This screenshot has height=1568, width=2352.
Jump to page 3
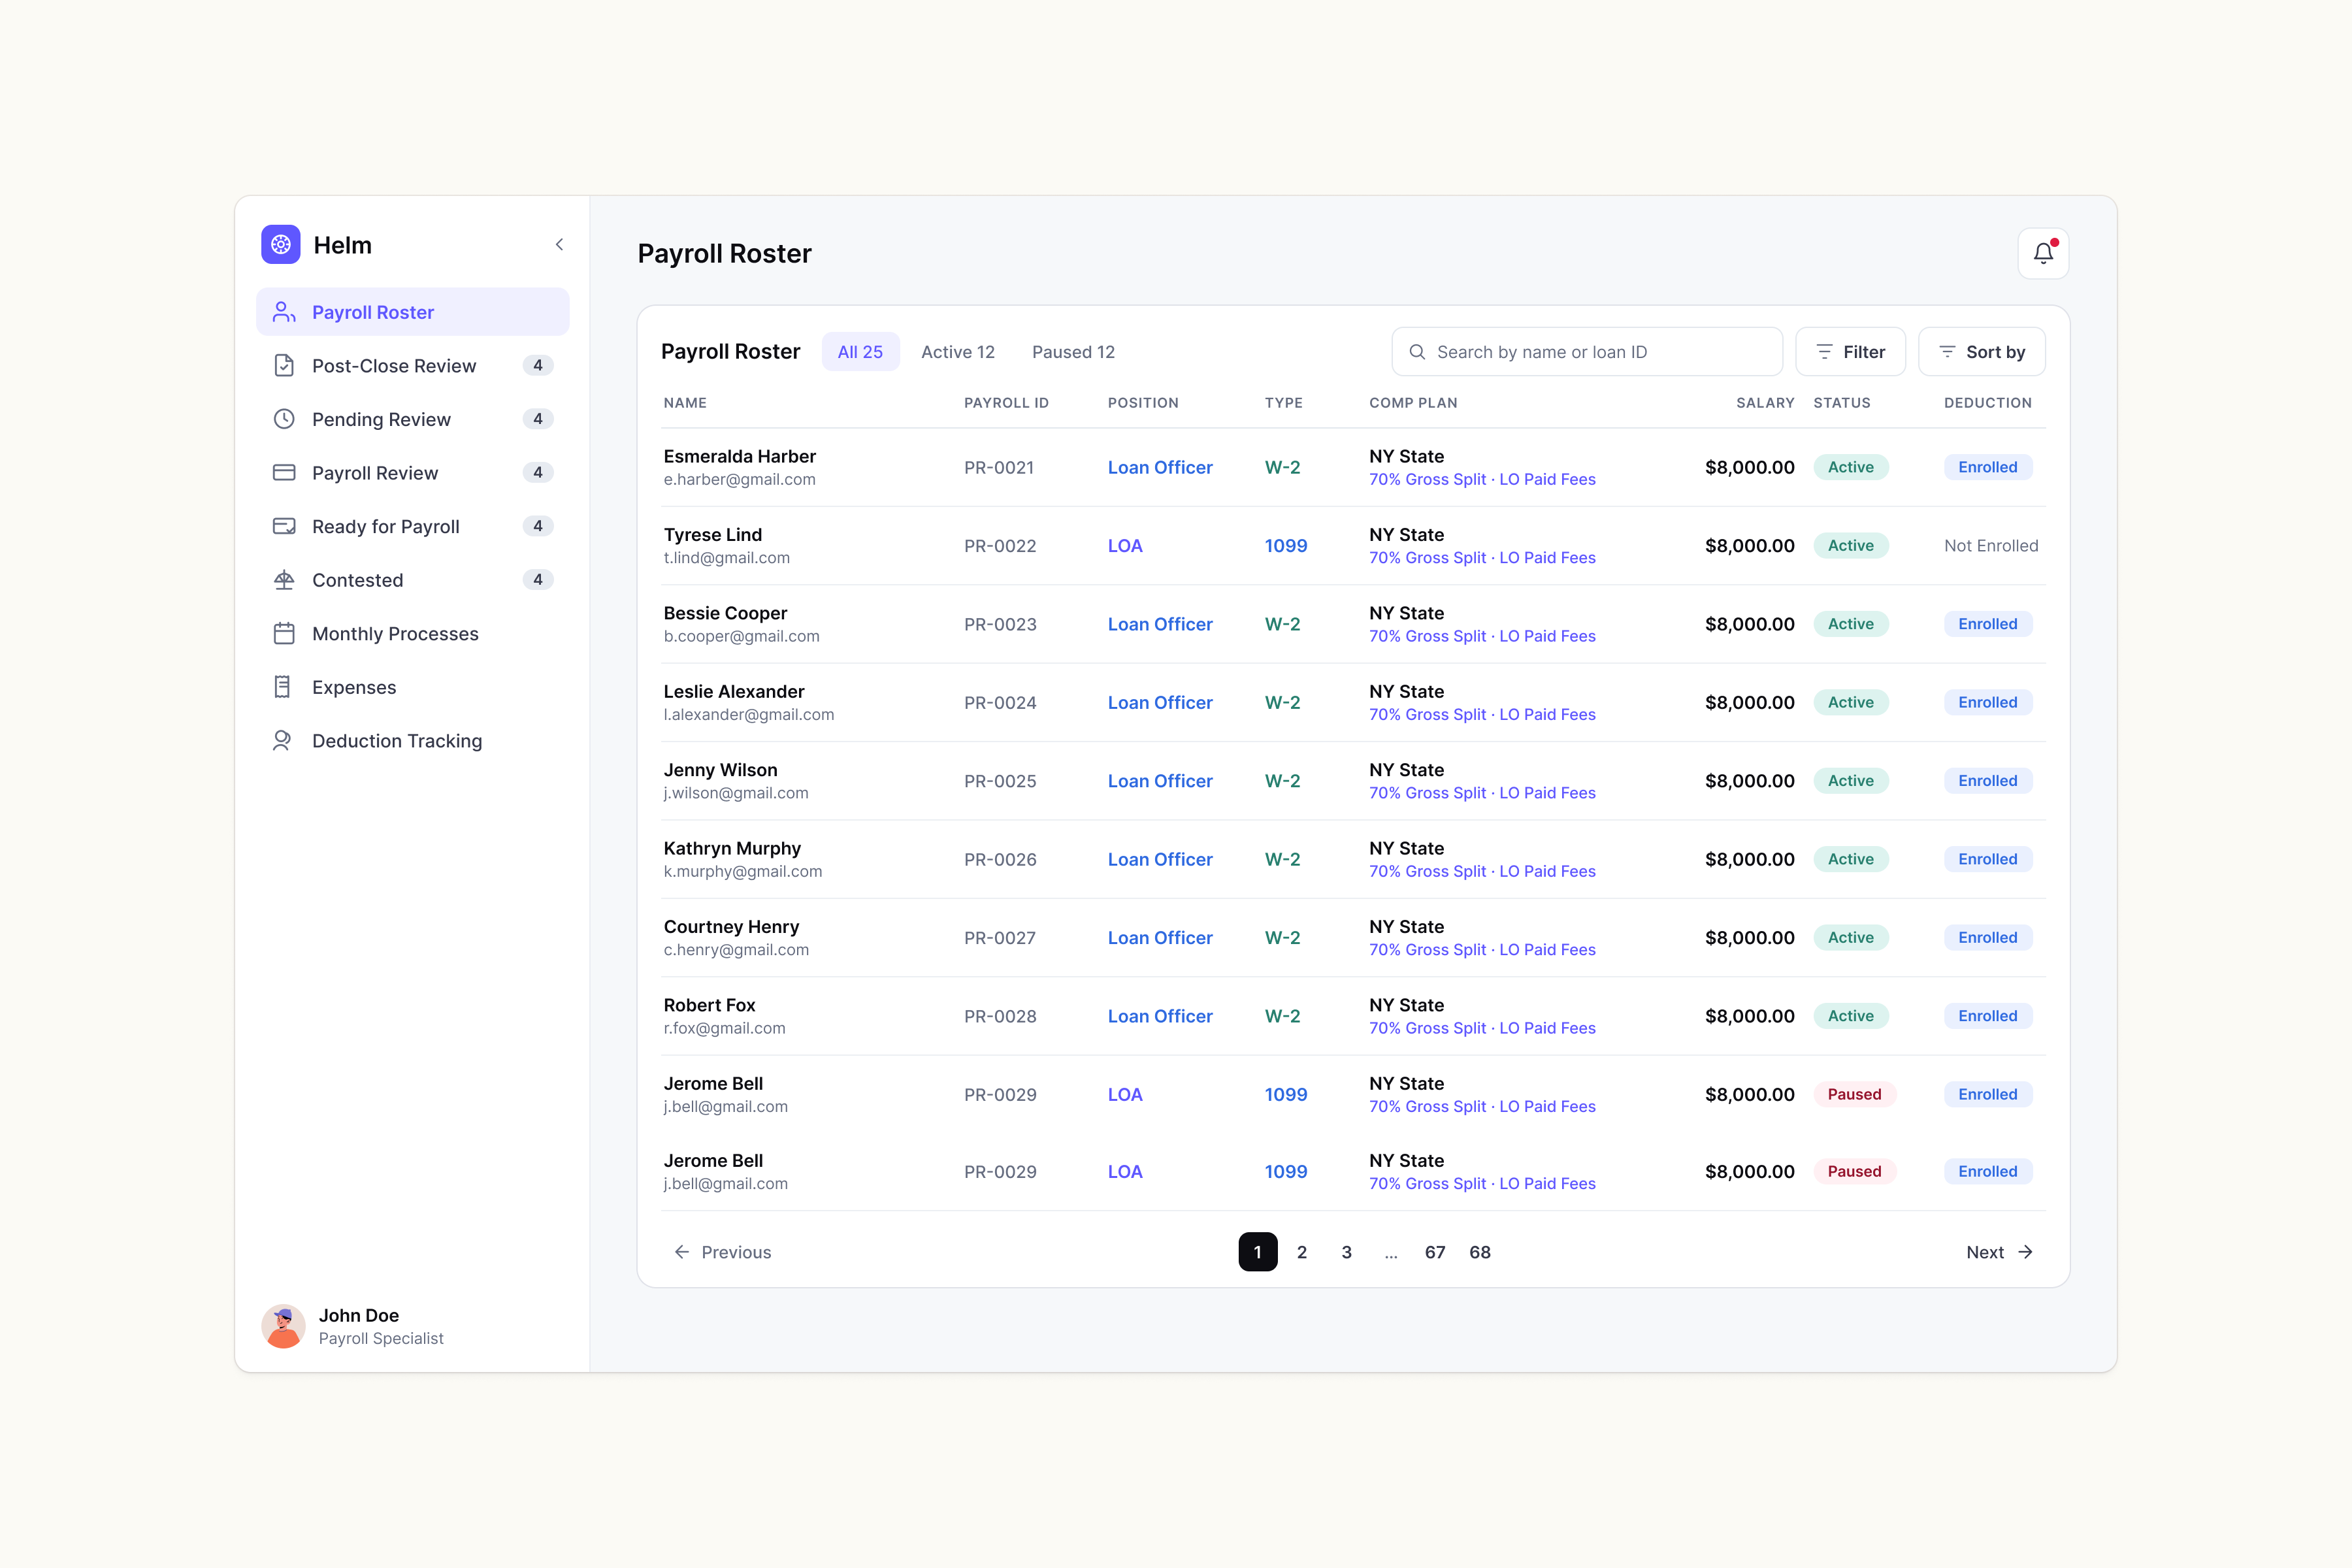(1347, 1252)
